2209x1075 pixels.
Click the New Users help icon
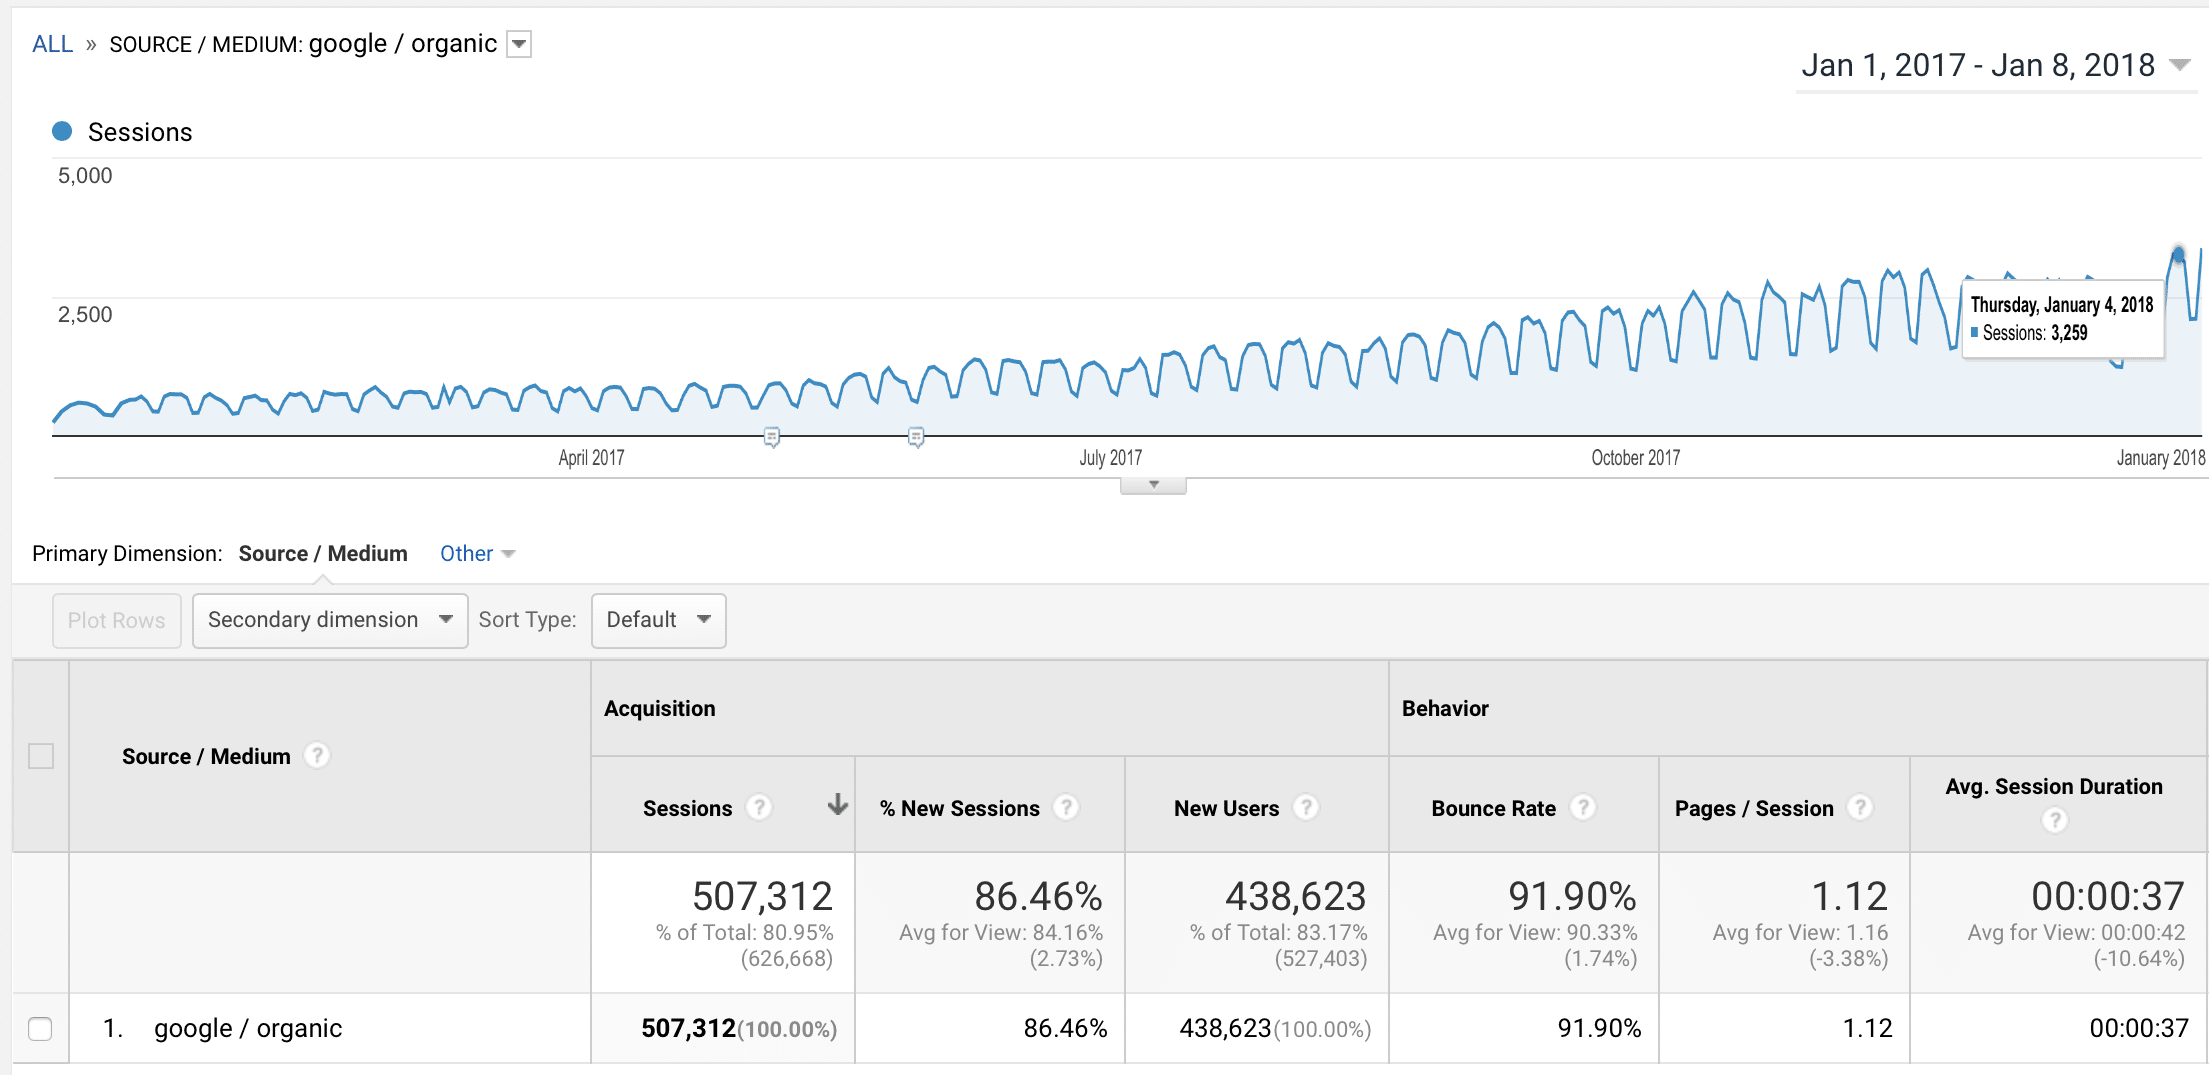click(x=1307, y=808)
